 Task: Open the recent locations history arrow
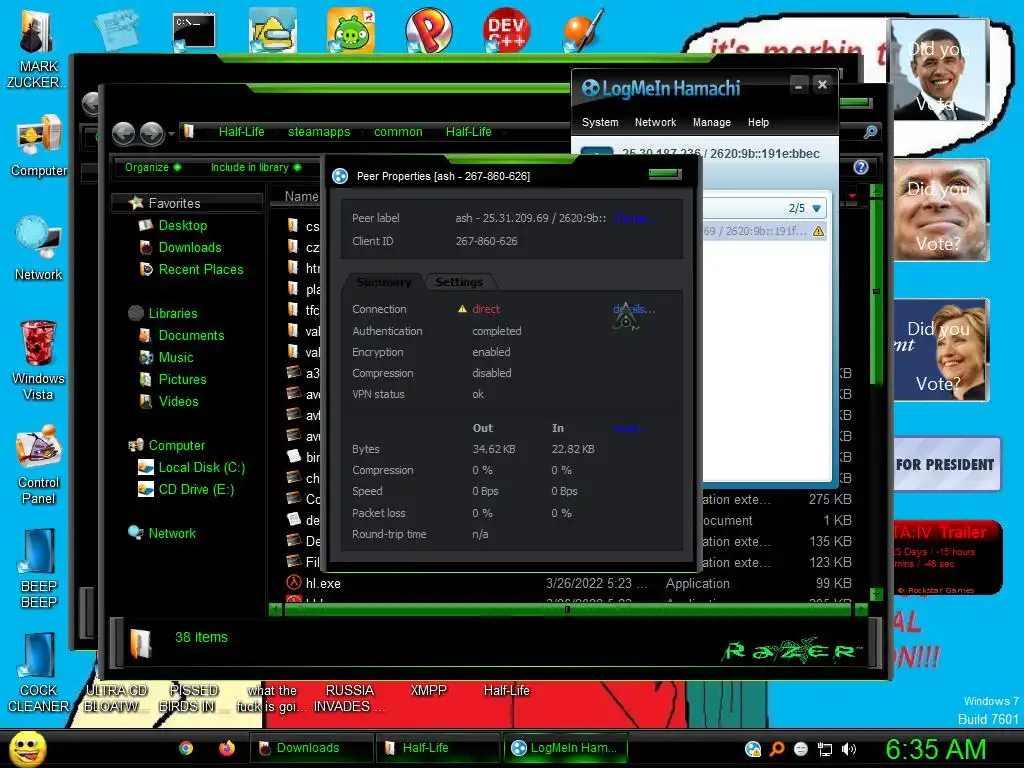(171, 134)
